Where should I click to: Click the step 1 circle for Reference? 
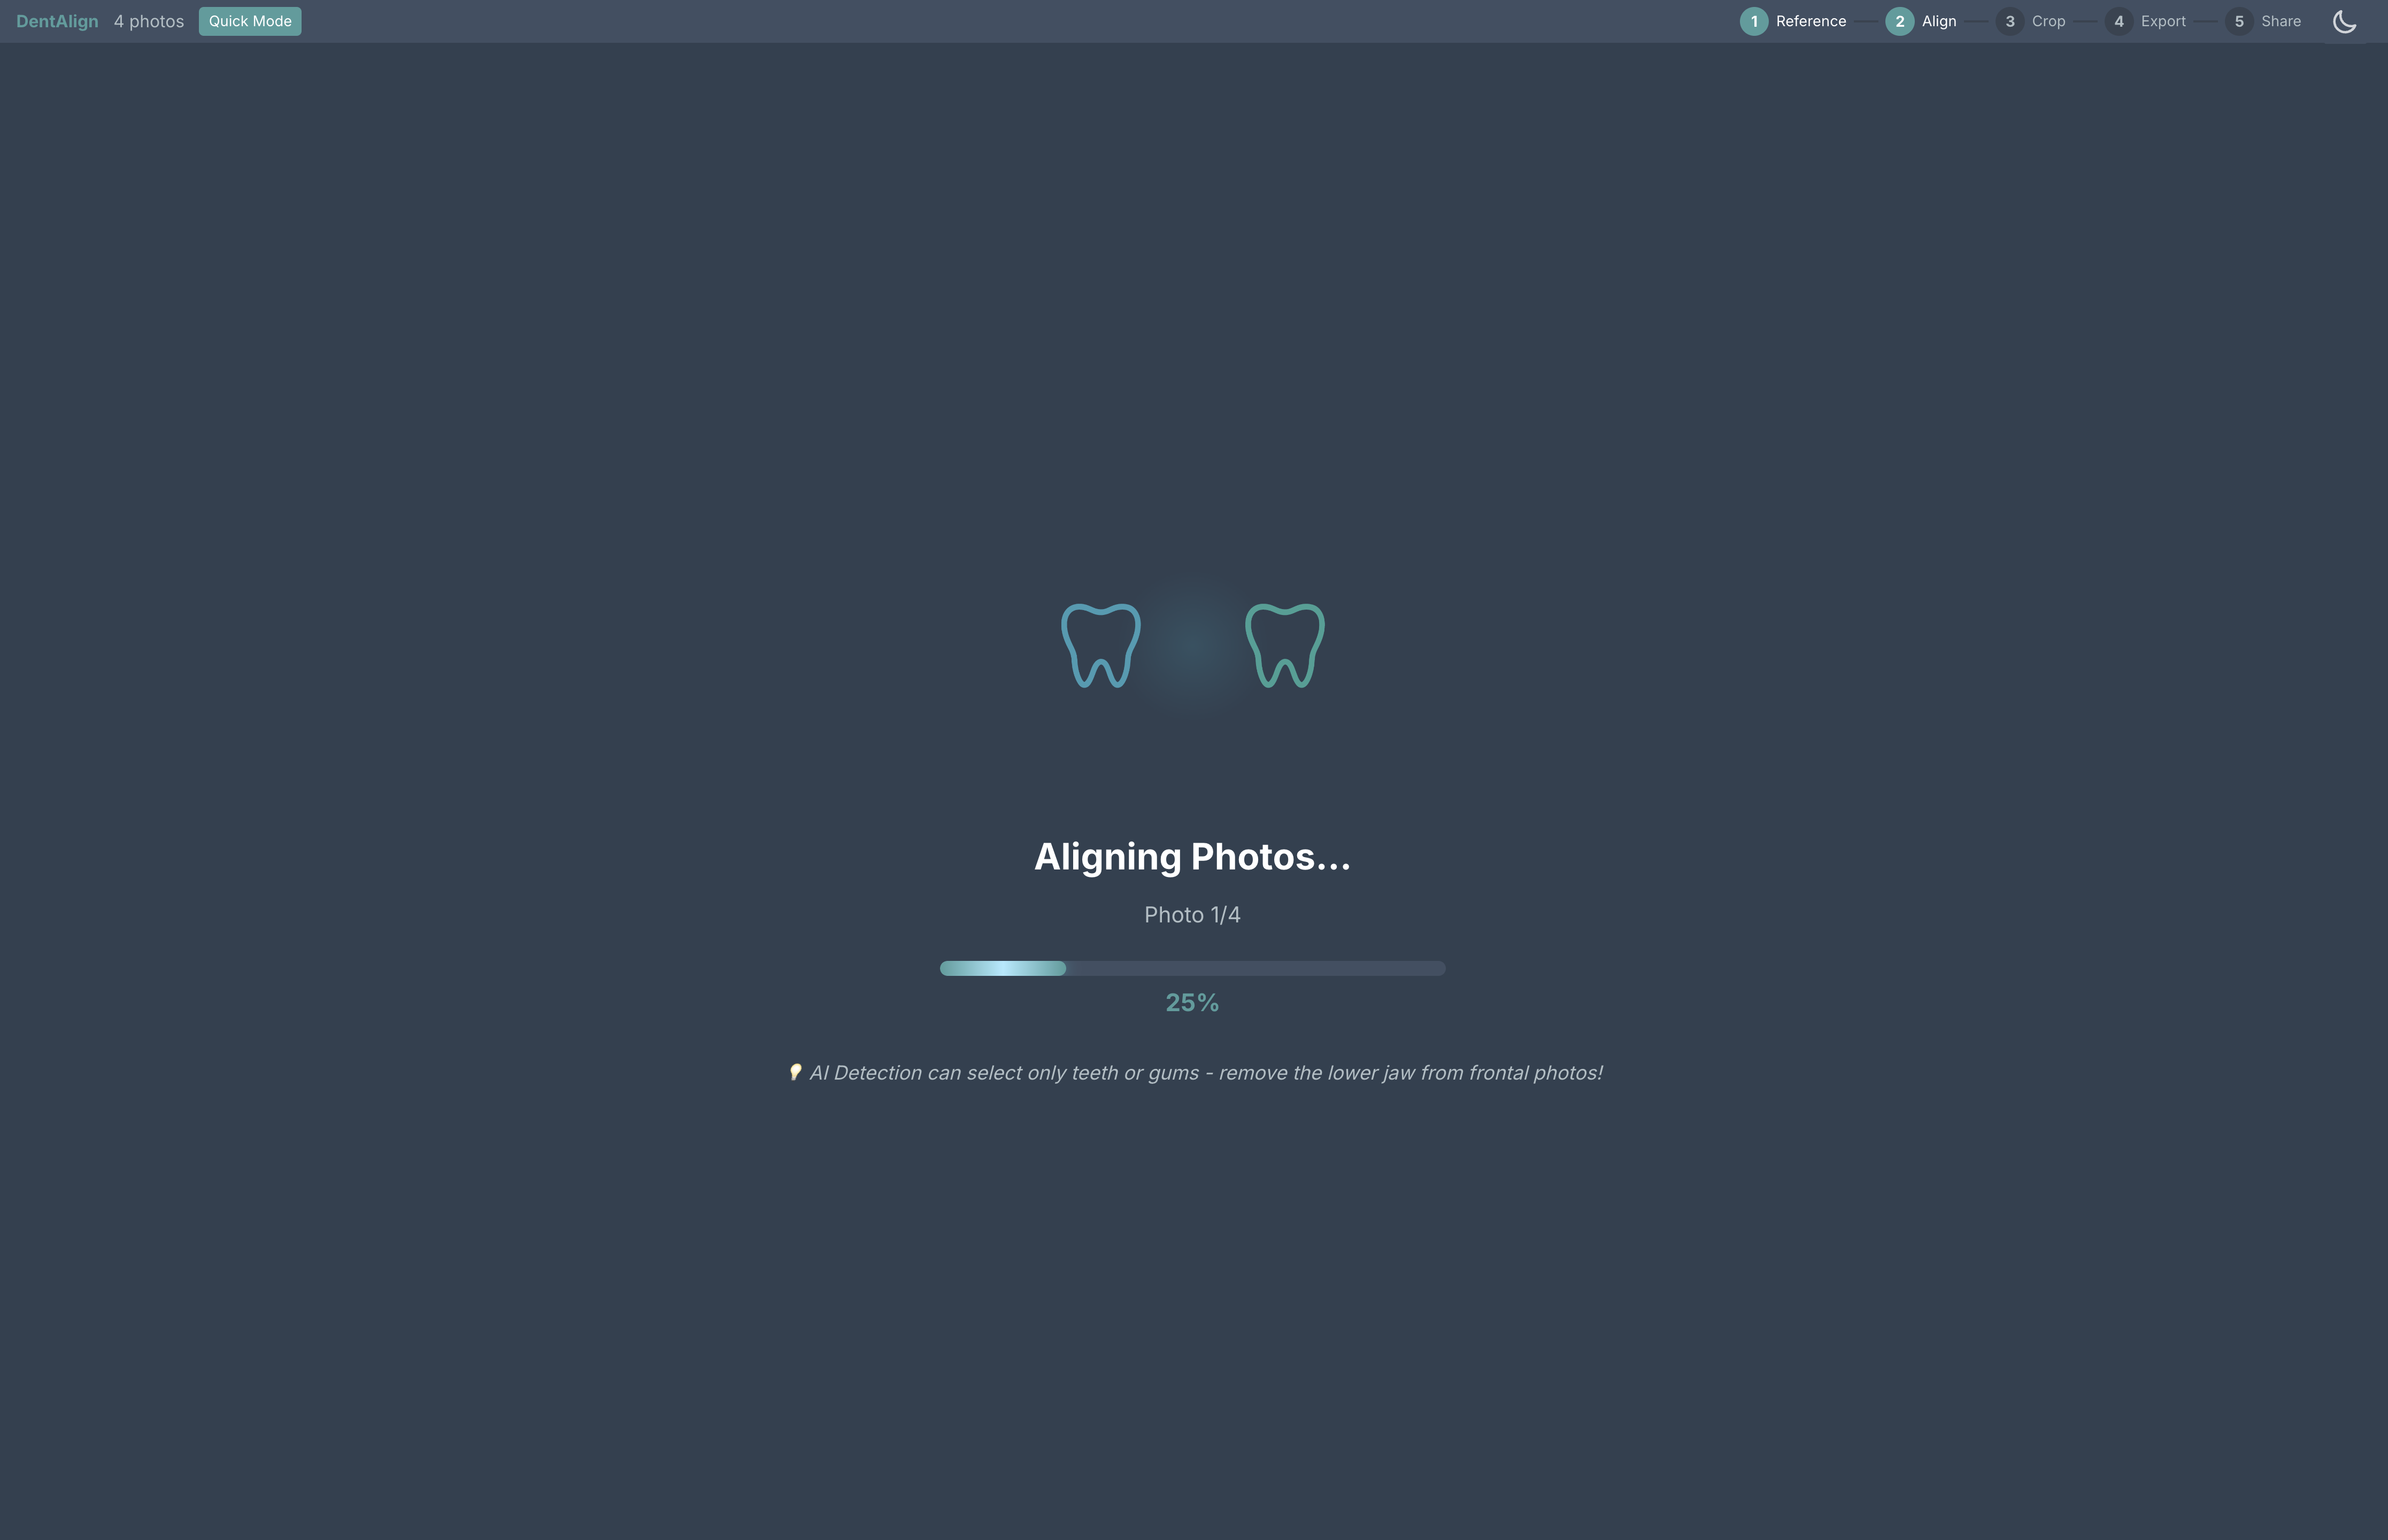click(1753, 22)
